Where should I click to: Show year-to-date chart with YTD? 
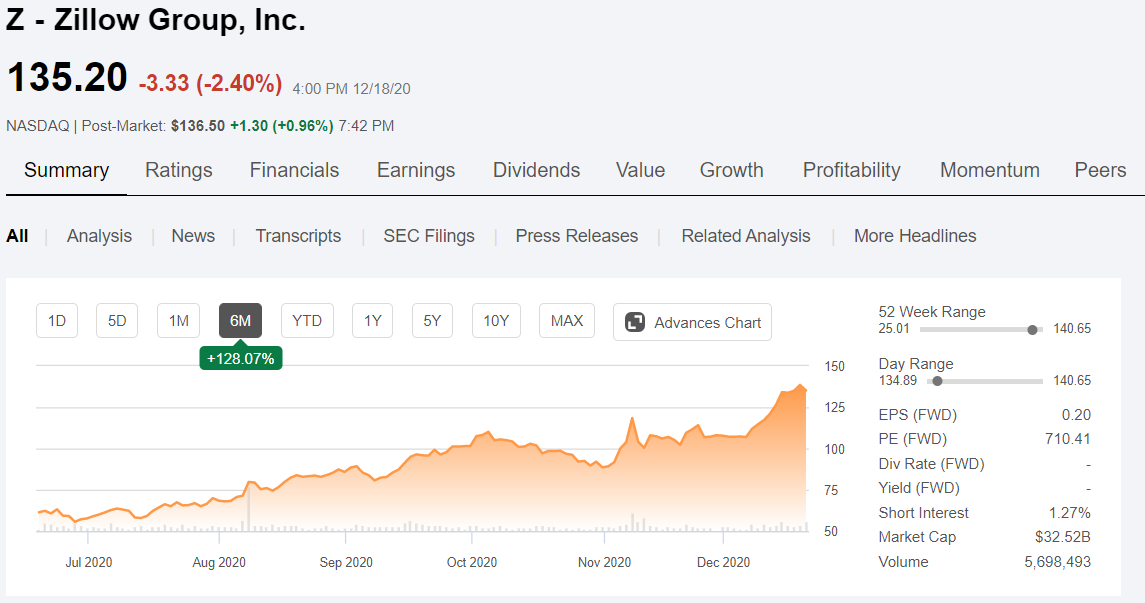(307, 320)
